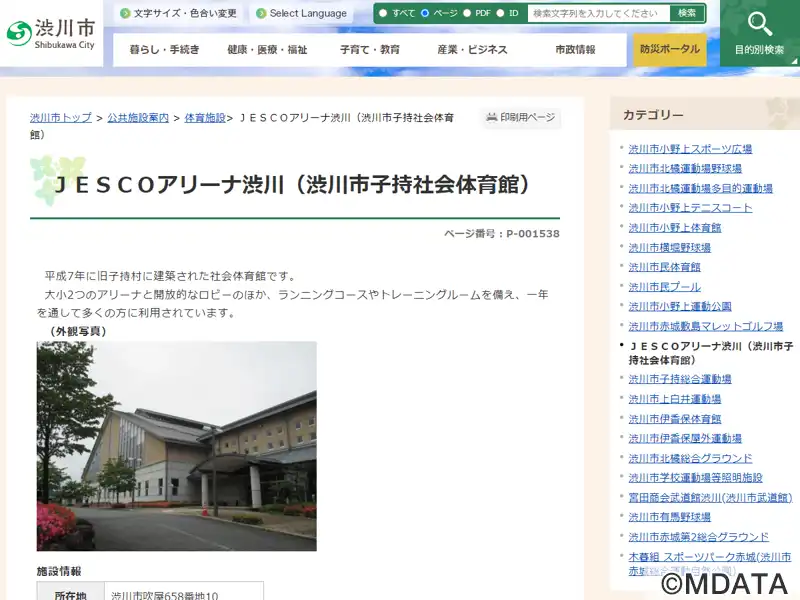Open 宮田商会武道館渋川 category link
The width and height of the screenshot is (800, 600).
pyautogui.click(x=711, y=497)
